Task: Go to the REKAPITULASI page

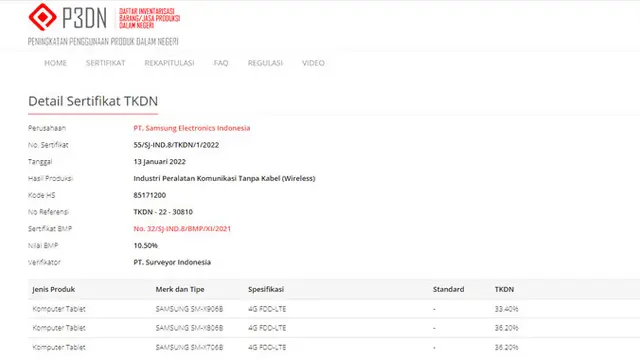Action: (169, 63)
